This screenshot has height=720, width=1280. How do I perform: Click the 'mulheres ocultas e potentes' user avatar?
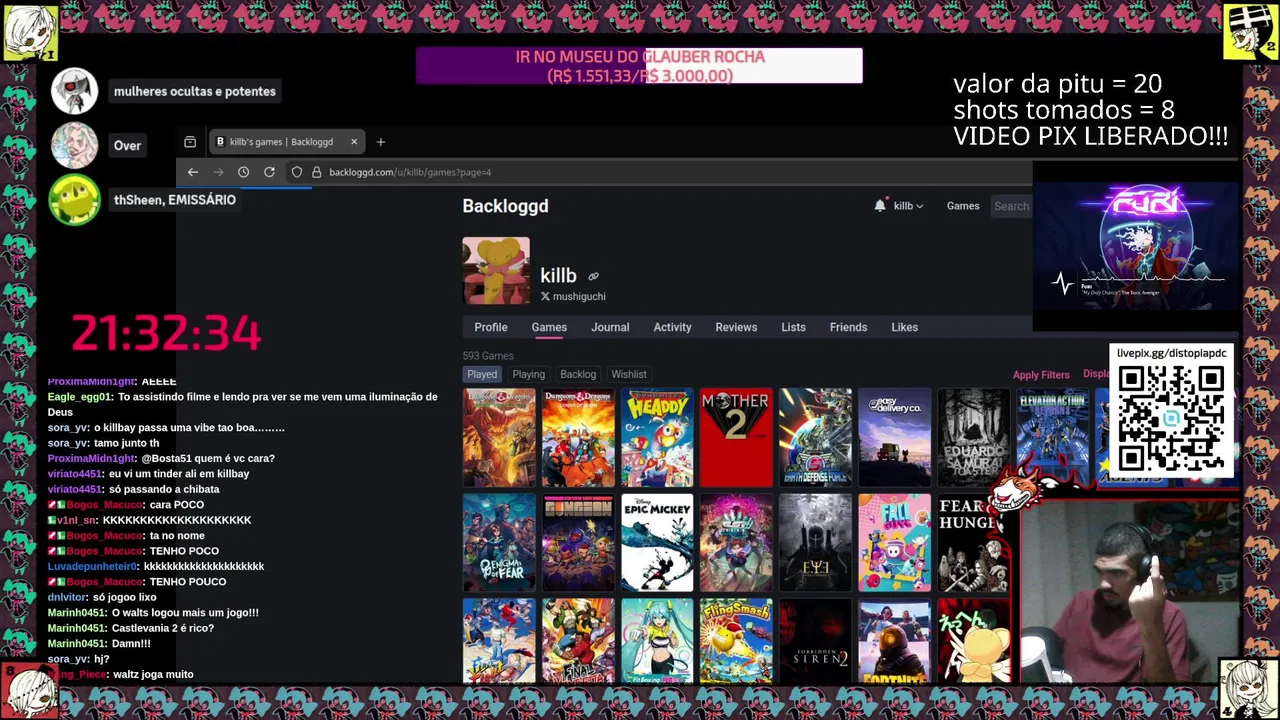click(75, 92)
